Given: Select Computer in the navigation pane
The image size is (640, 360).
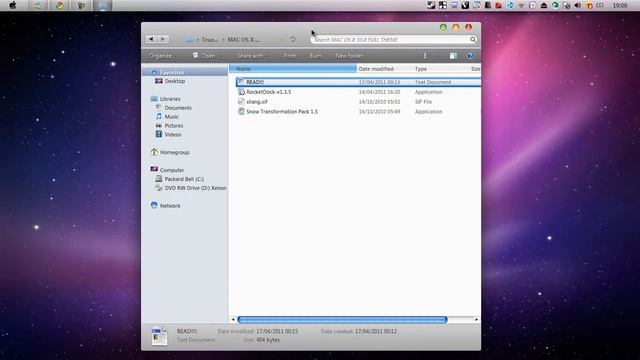Looking at the screenshot, I should point(172,170).
